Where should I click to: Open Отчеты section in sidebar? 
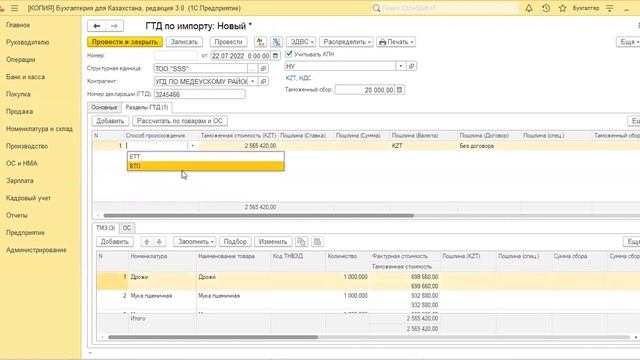pos(17,215)
